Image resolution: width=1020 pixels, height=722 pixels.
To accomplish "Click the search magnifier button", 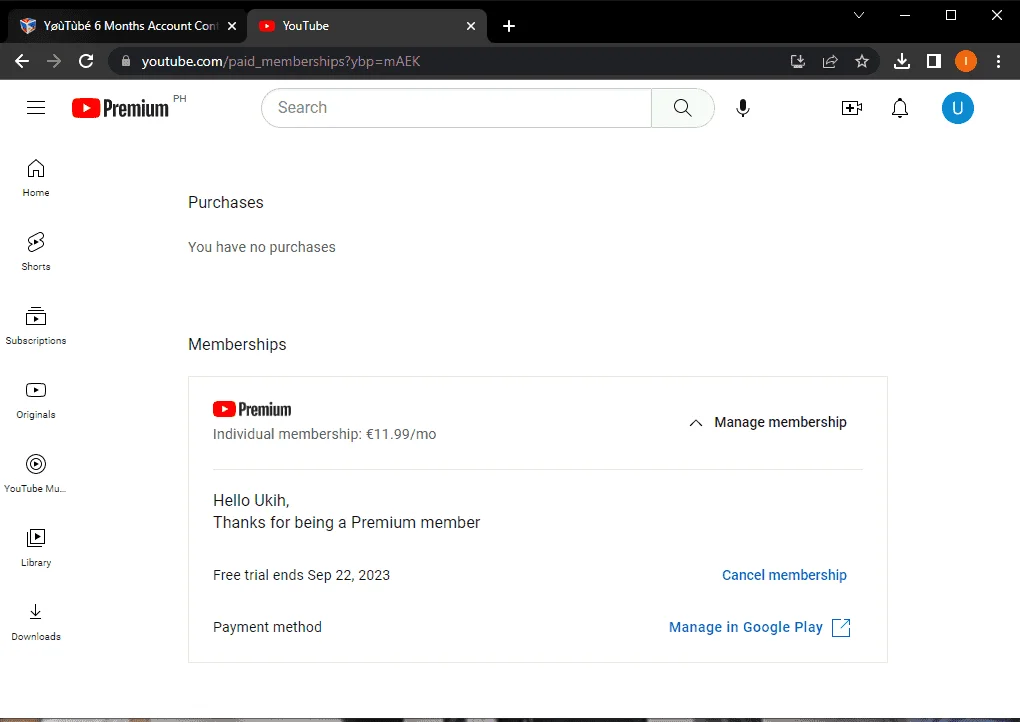I will [x=682, y=108].
